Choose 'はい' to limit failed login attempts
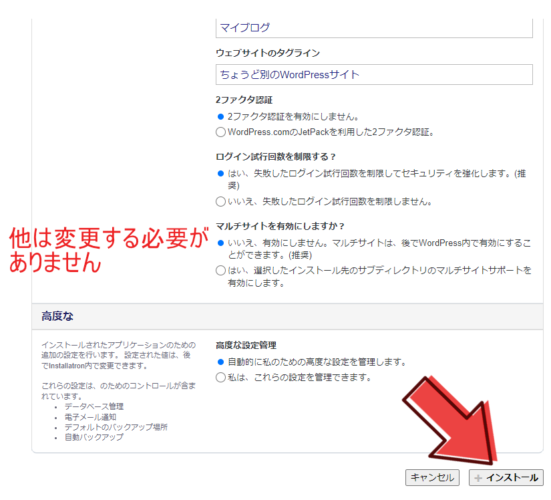The width and height of the screenshot is (551, 500). 220,173
